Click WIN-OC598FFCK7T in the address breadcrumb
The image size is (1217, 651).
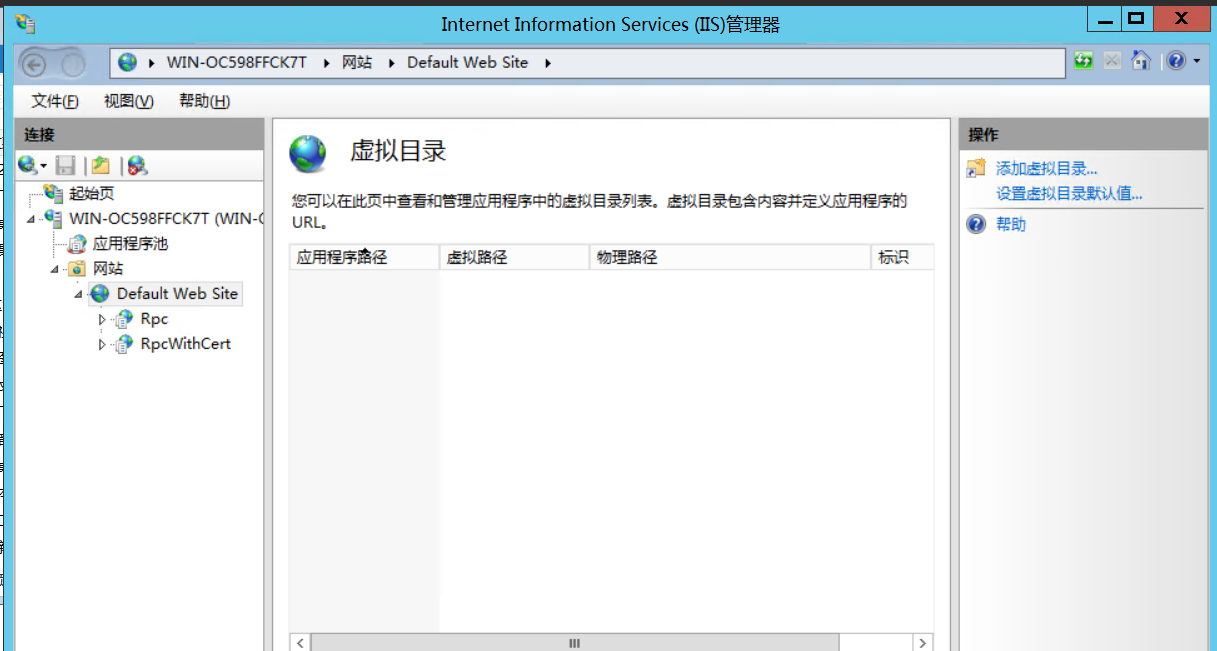[x=237, y=62]
